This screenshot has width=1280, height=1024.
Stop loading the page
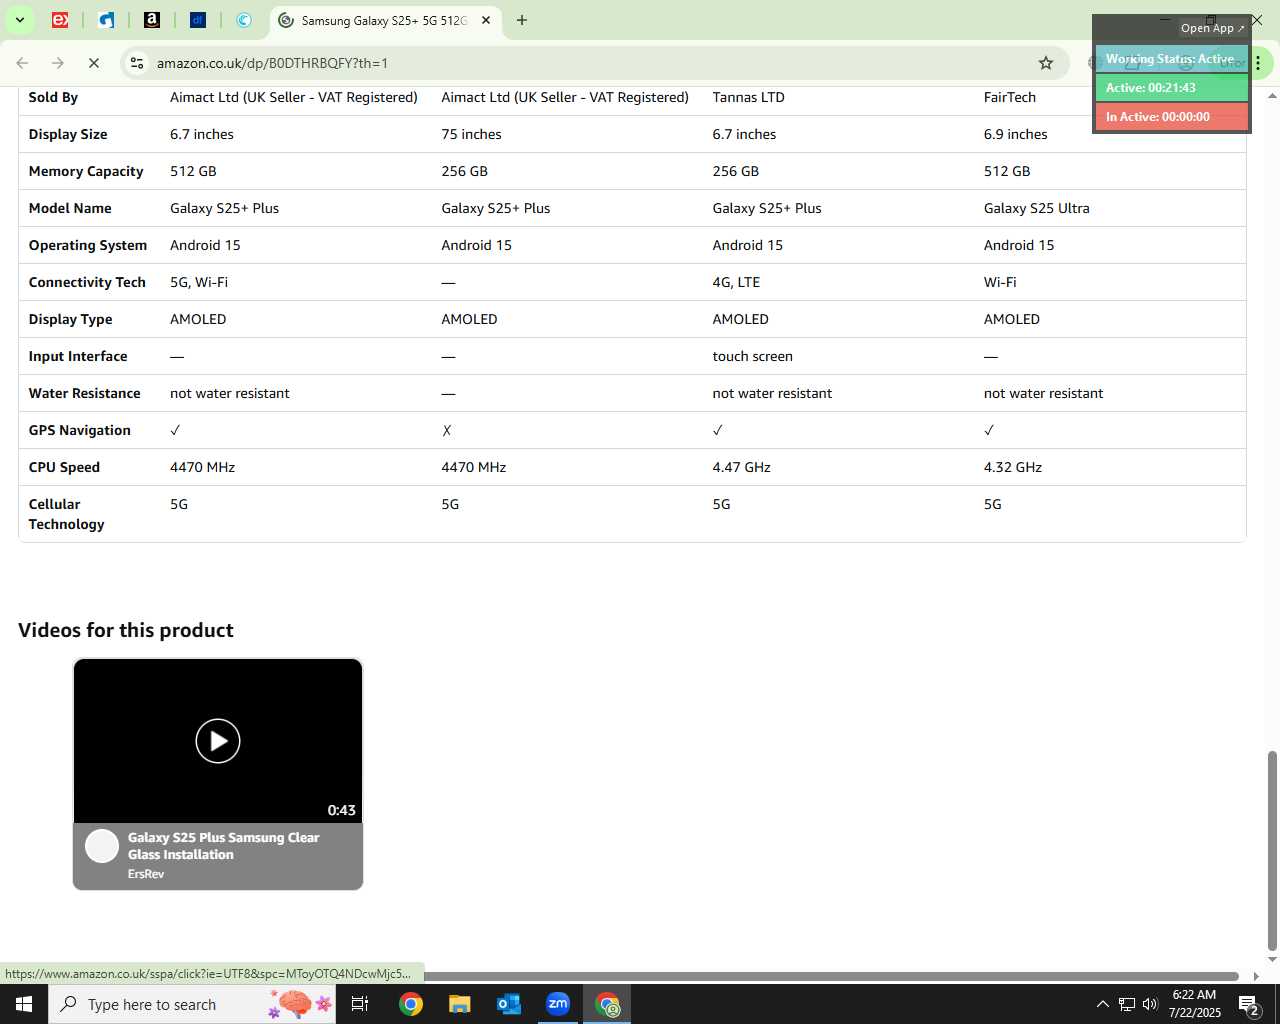tap(93, 63)
